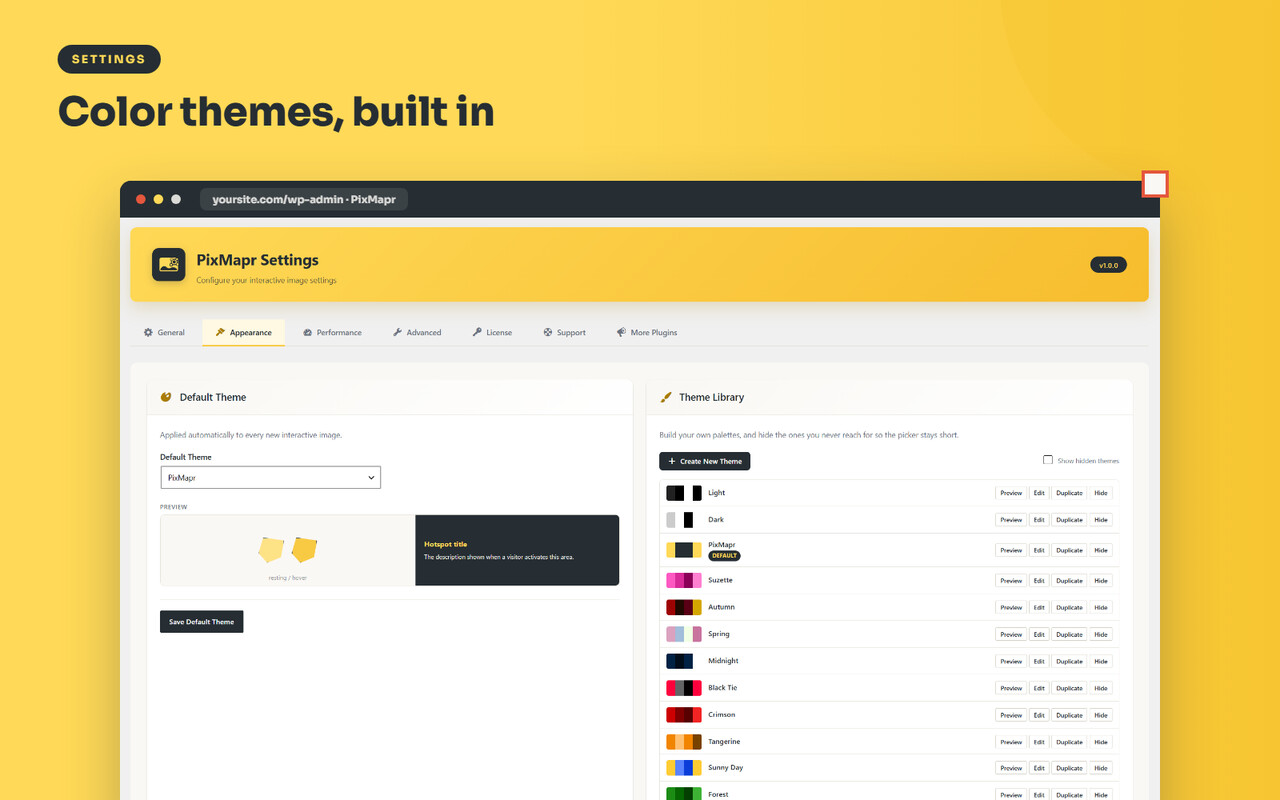This screenshot has width=1280, height=800.
Task: Duplicate the Sunny Day theme
Action: click(1069, 769)
